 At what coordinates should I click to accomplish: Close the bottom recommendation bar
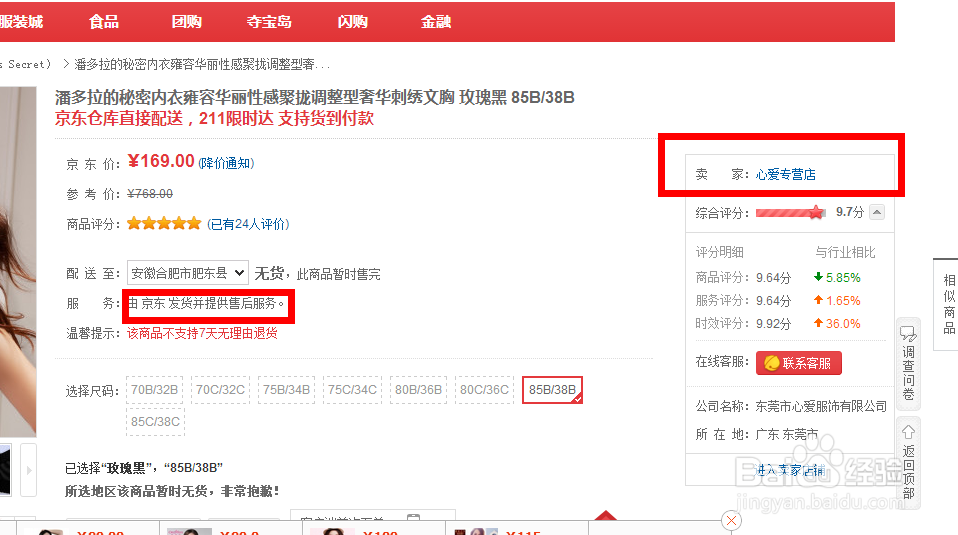731,521
